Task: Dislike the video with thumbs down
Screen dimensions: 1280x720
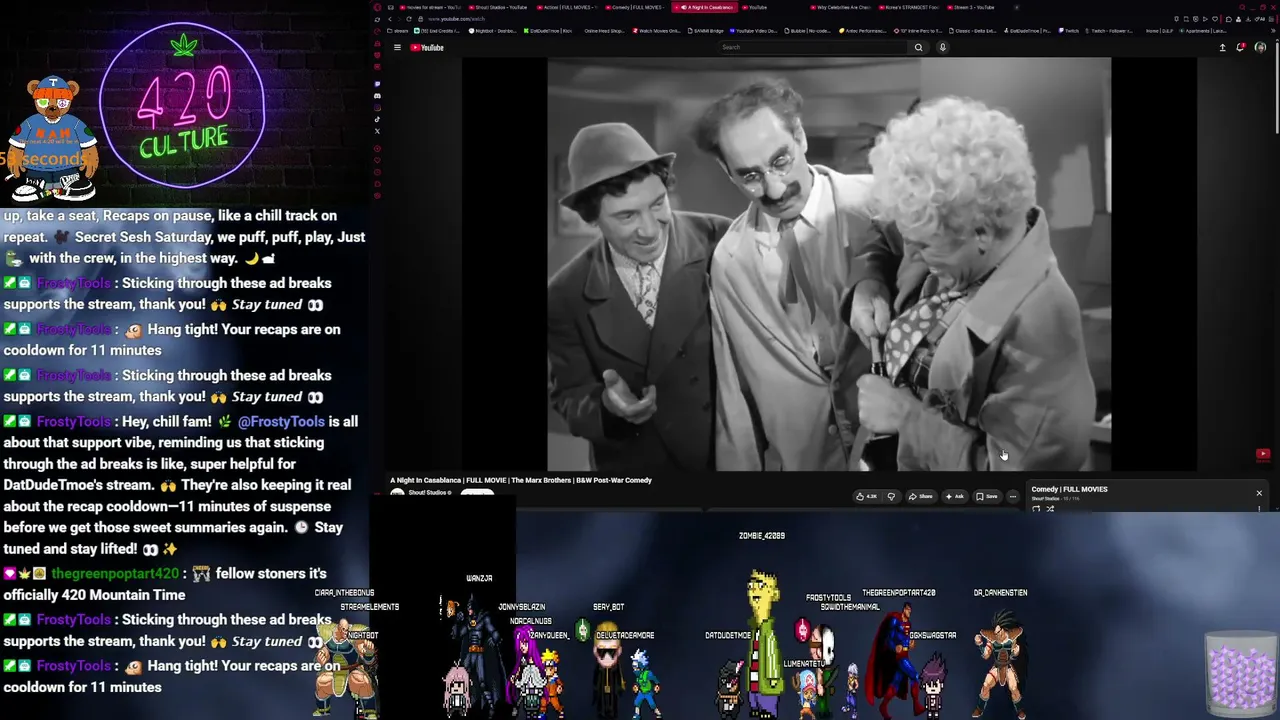Action: [891, 496]
